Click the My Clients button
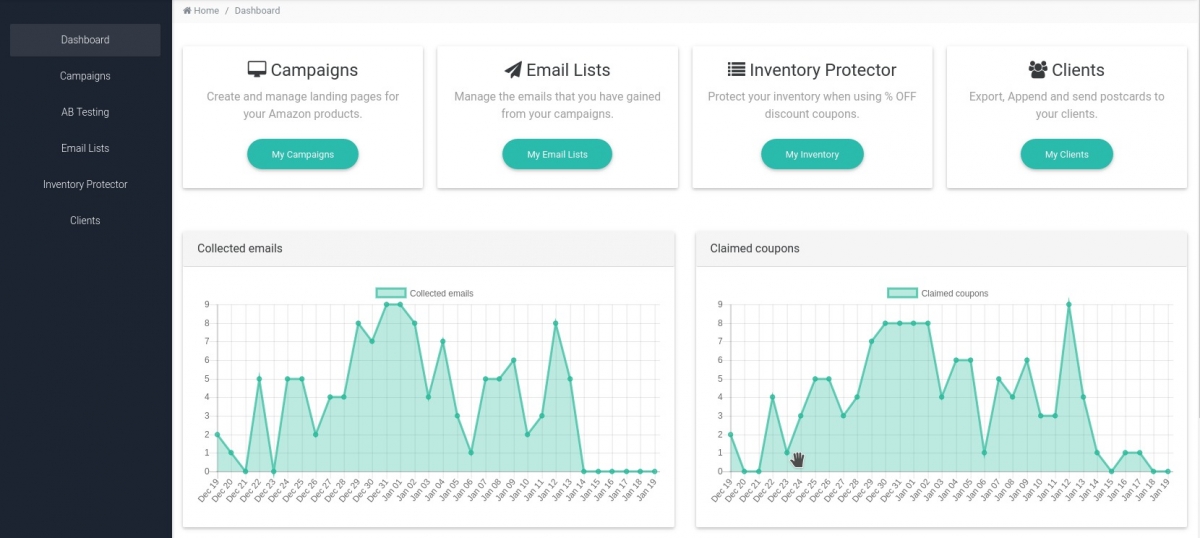Image resolution: width=1200 pixels, height=538 pixels. [1066, 155]
